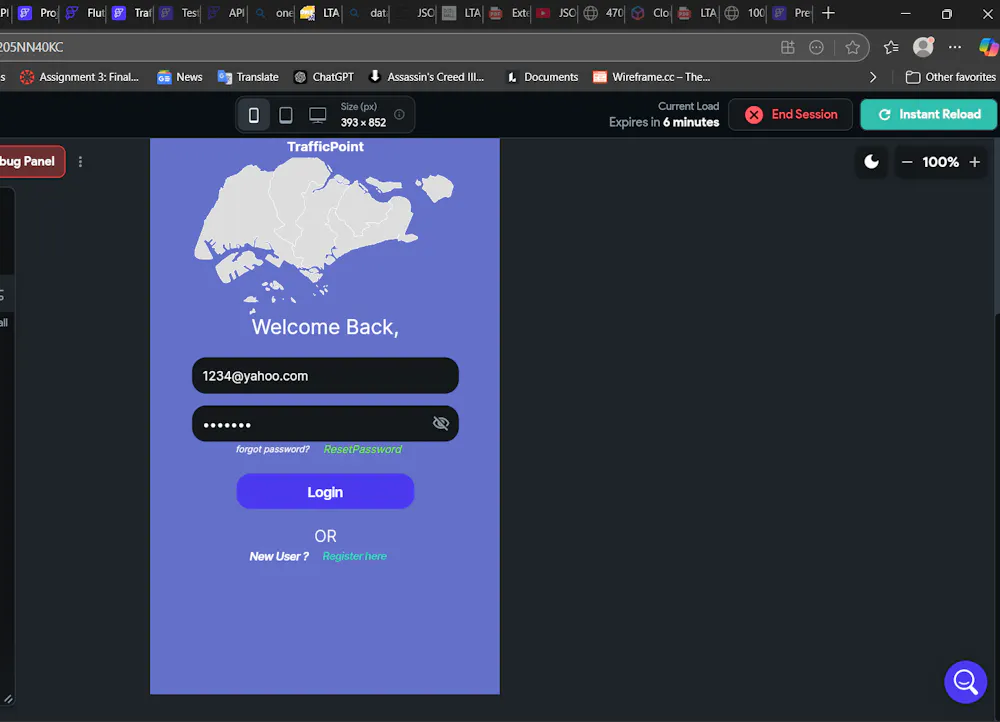The image size is (1000, 722).
Task: Open the Assignment 3: Final bookmark
Action: 80,77
